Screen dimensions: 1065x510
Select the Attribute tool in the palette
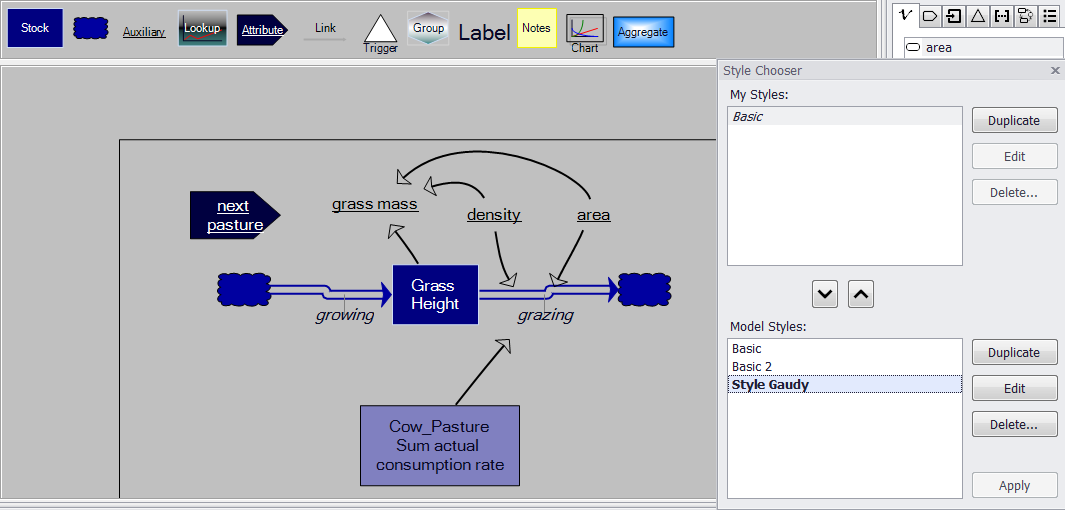point(262,30)
